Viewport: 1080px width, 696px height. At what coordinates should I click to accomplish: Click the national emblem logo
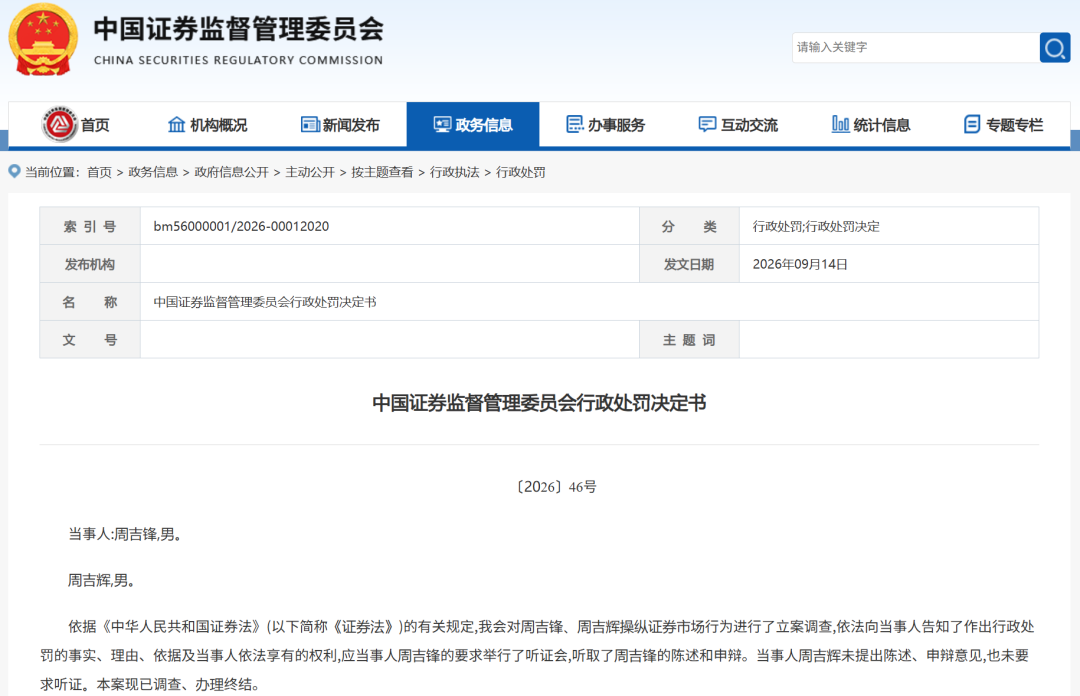tap(43, 40)
